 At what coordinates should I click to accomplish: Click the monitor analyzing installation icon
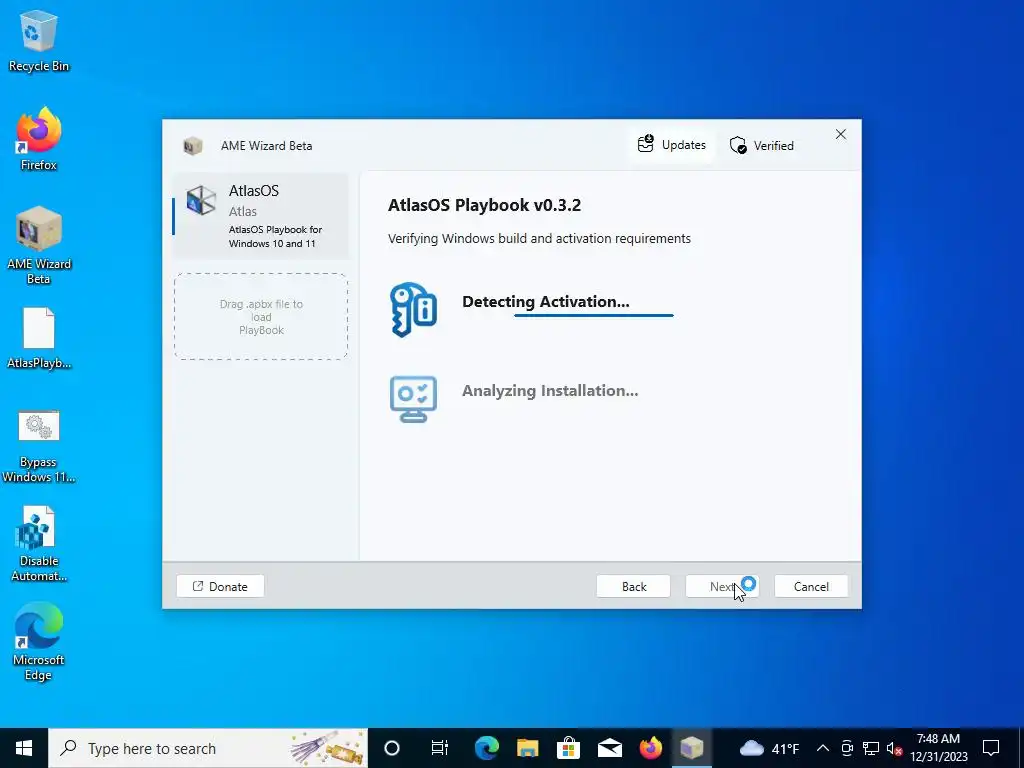point(413,398)
